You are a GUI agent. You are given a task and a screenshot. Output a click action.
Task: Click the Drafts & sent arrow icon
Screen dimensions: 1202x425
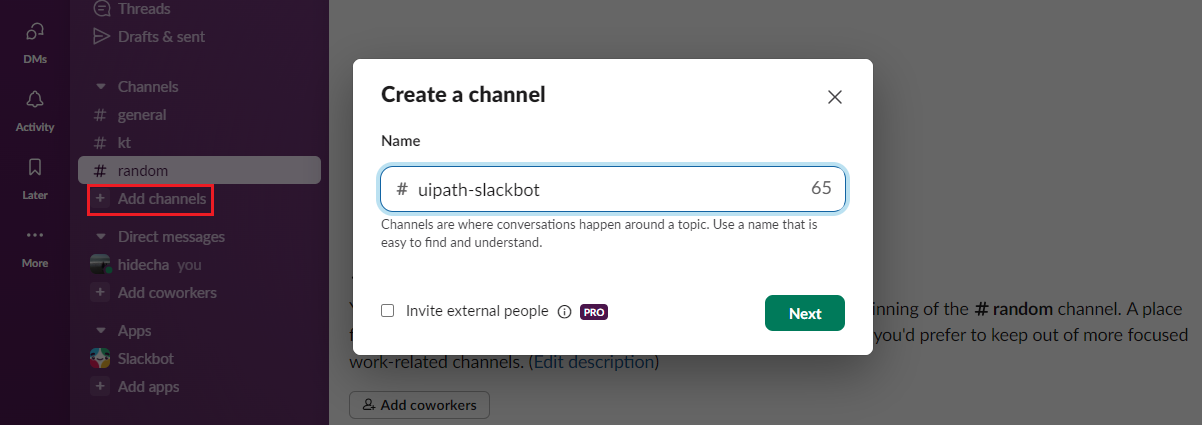pyautogui.click(x=100, y=36)
